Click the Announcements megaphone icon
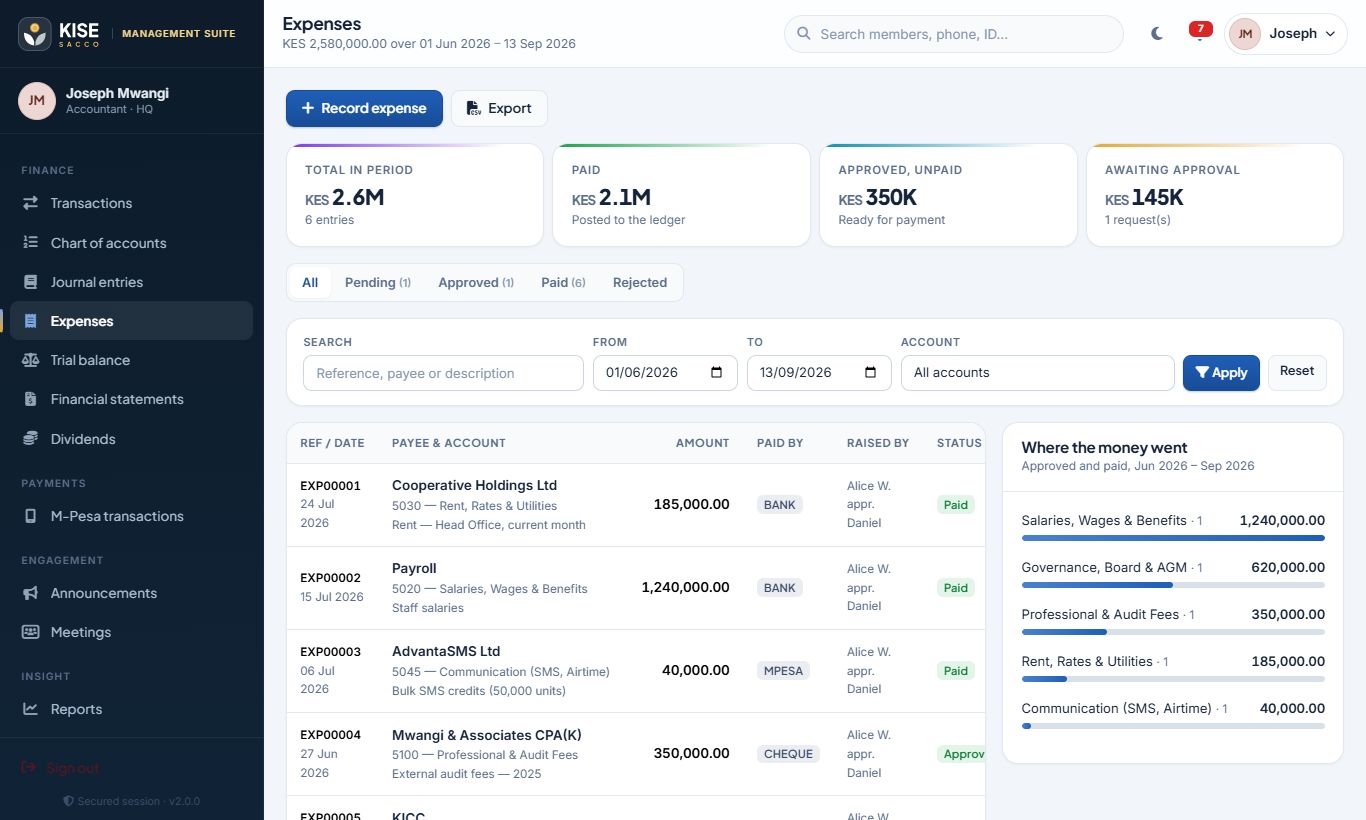1366x820 pixels. 31,593
